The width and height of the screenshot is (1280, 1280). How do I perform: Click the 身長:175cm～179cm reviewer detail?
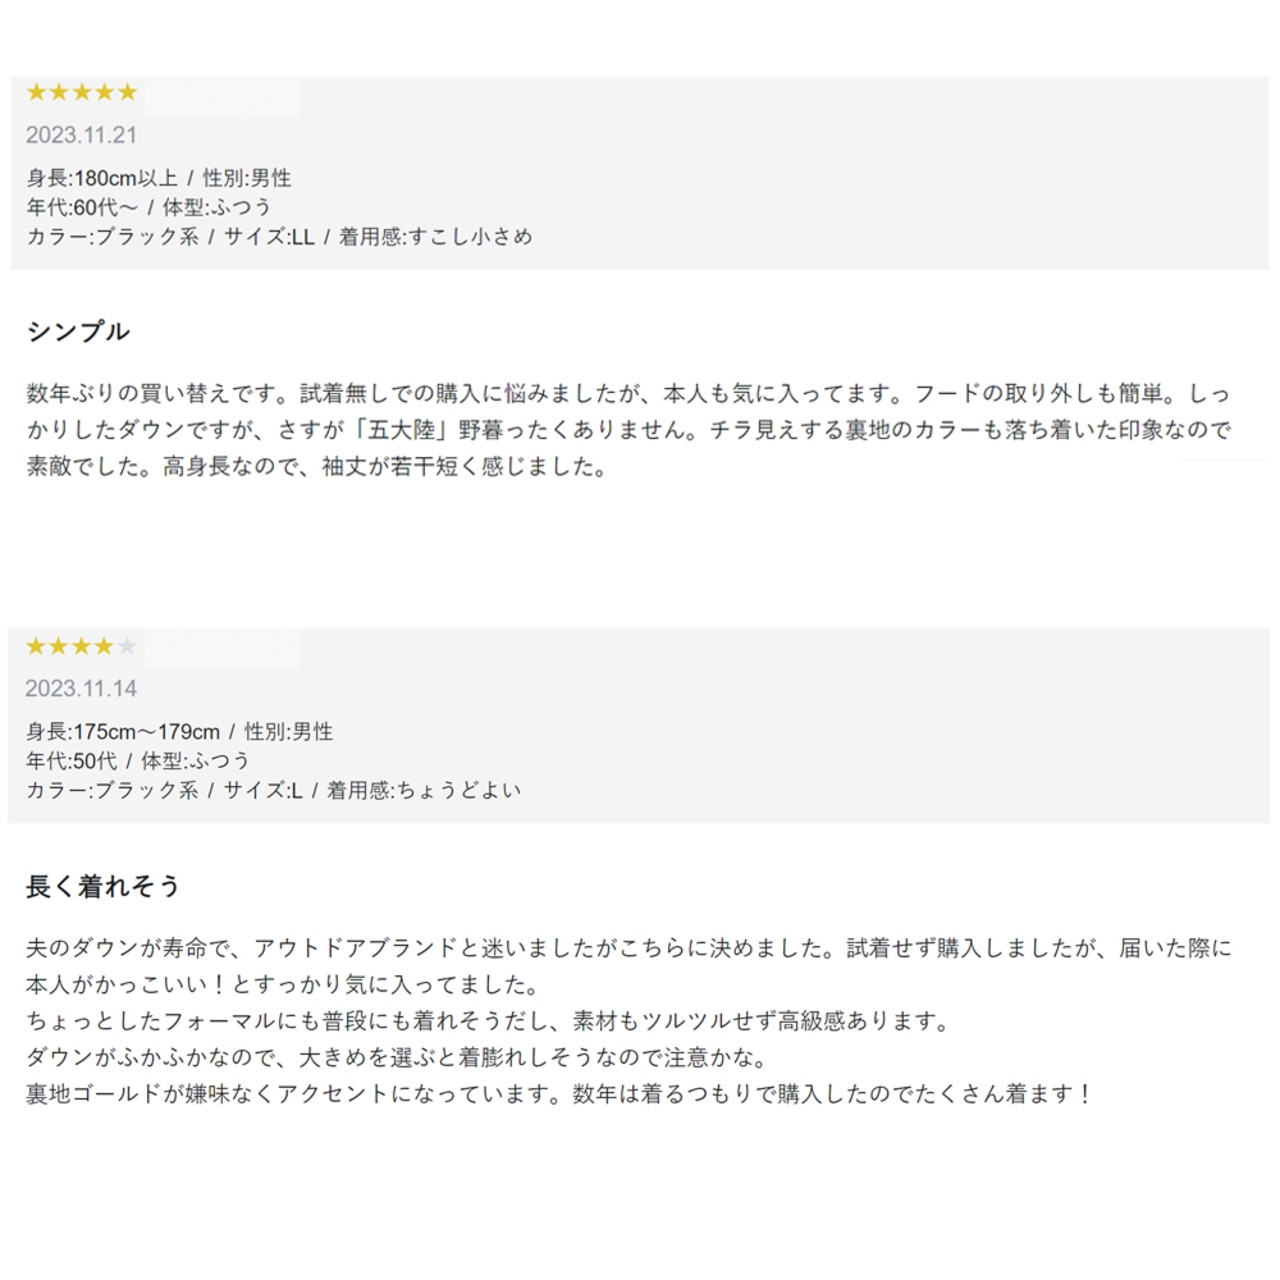click(123, 732)
